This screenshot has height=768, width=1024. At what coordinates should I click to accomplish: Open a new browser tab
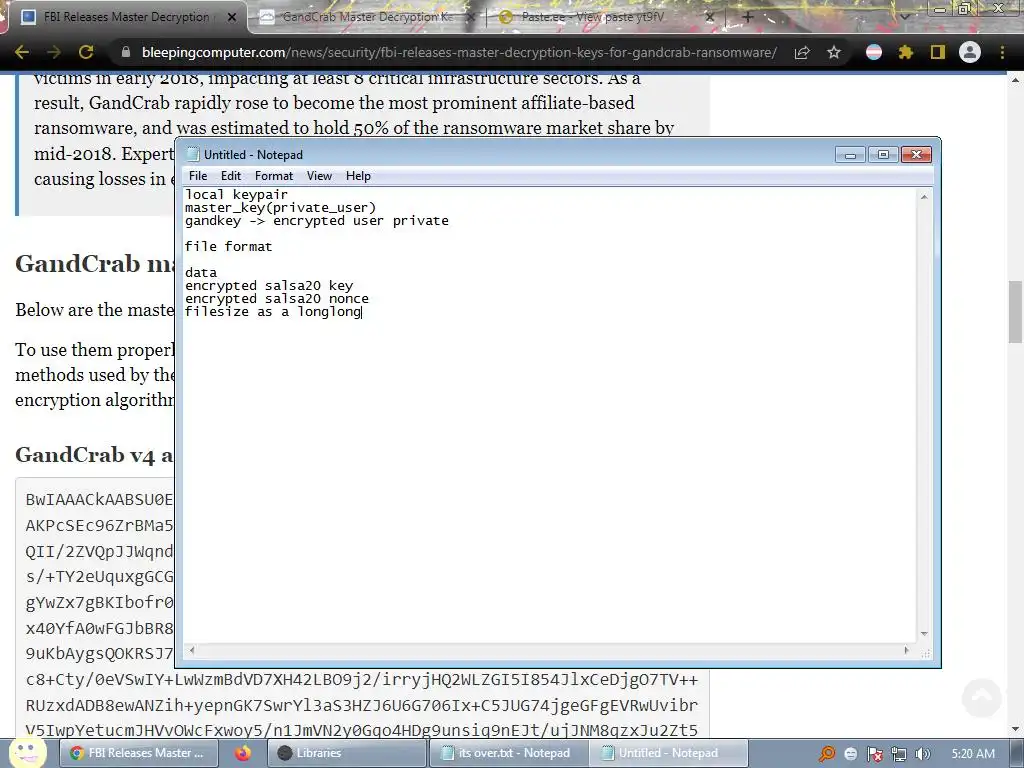748,18
